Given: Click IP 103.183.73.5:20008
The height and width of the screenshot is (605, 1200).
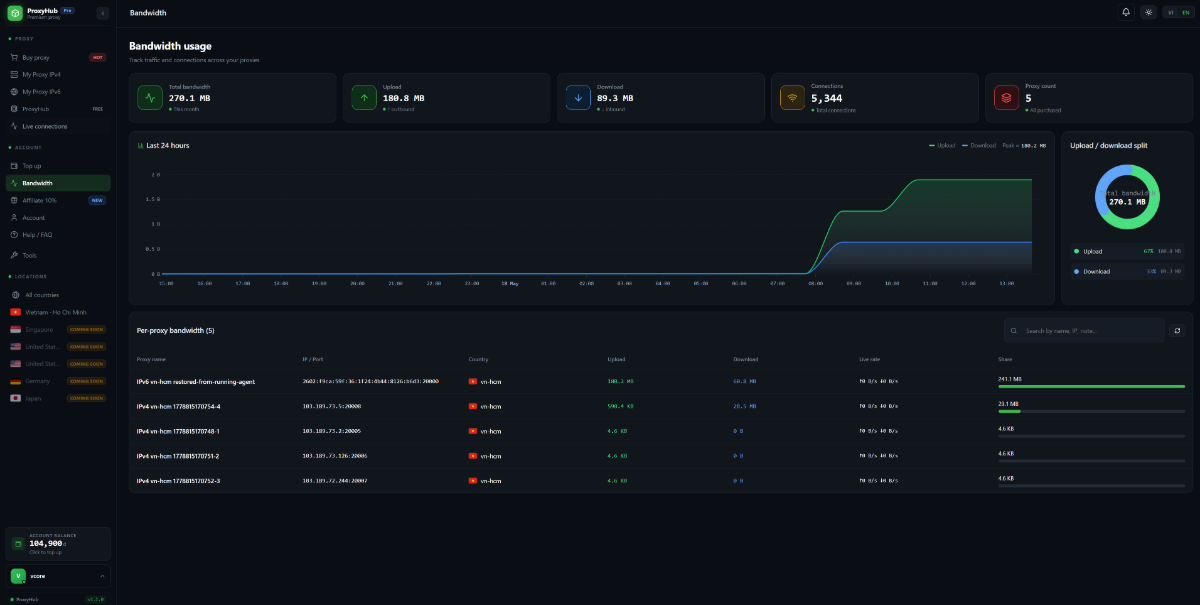Looking at the screenshot, I should coord(332,406).
